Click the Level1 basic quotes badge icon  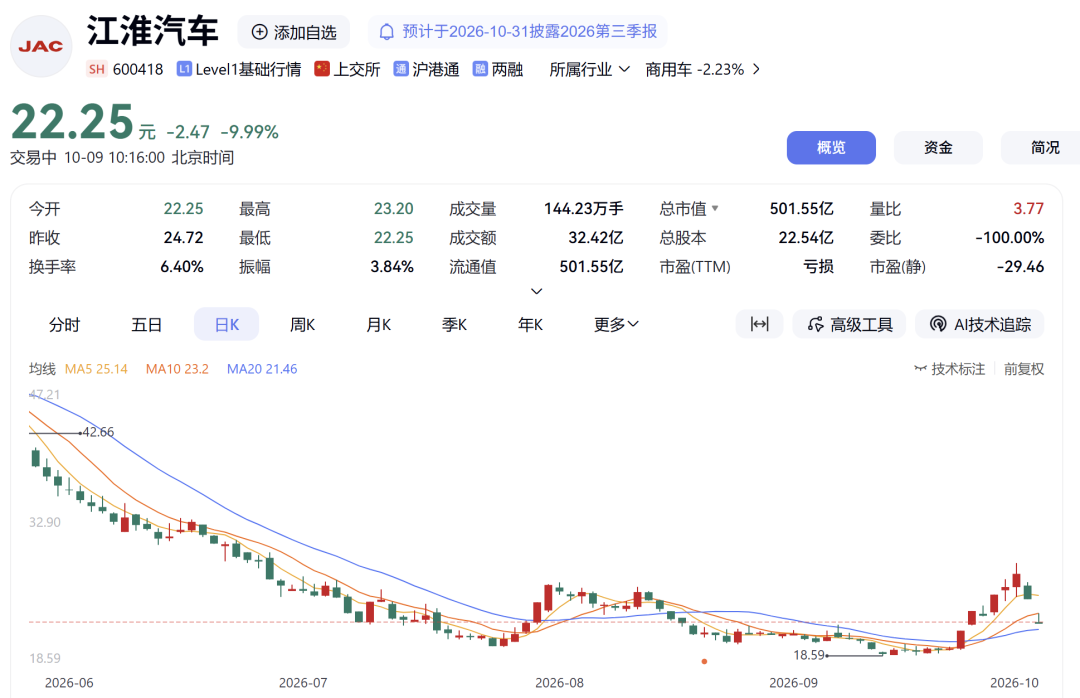point(184,69)
